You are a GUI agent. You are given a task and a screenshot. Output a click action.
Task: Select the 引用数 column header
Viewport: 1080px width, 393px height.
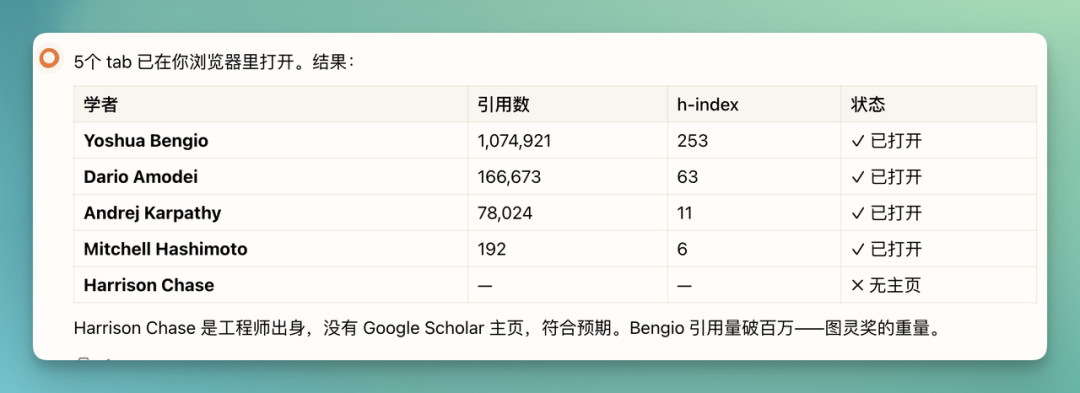point(503,105)
